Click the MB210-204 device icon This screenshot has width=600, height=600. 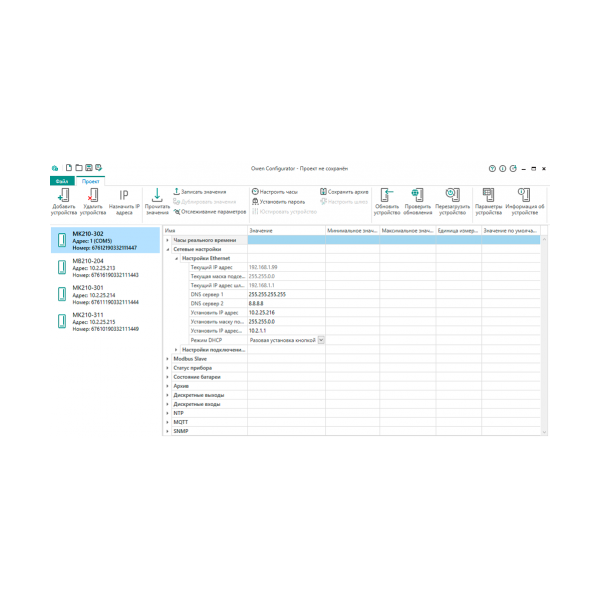point(62,267)
